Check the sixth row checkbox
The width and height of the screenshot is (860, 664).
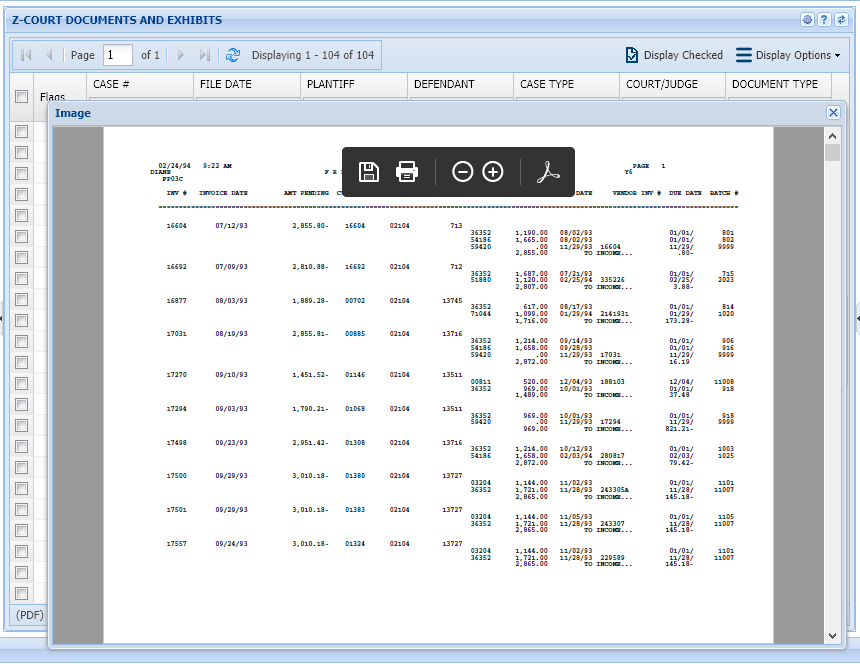click(21, 236)
